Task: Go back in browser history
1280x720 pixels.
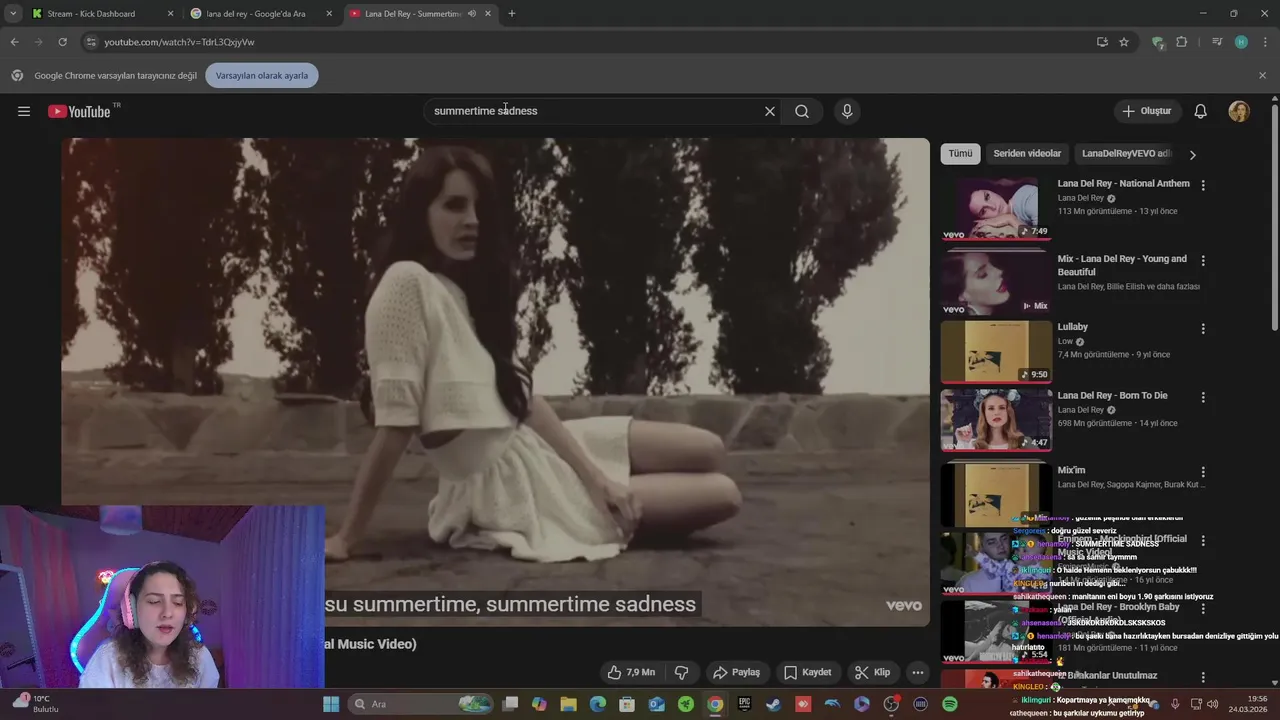Action: tap(14, 42)
